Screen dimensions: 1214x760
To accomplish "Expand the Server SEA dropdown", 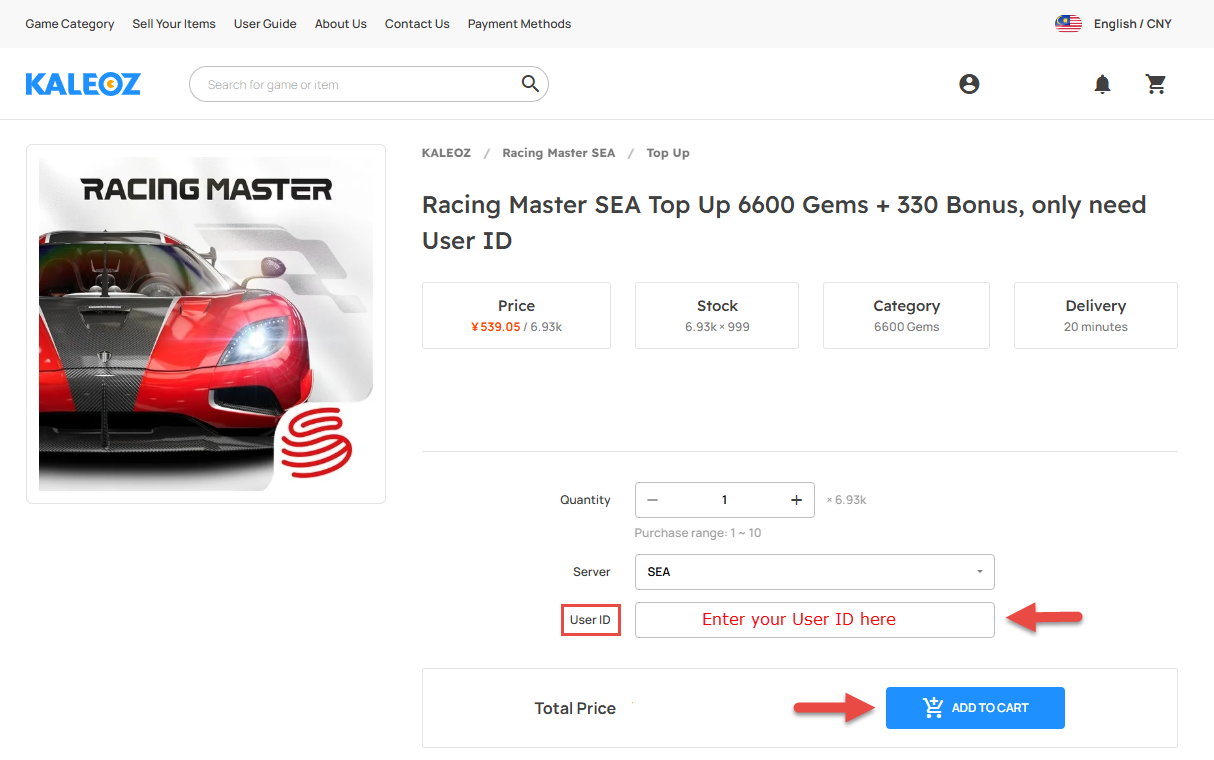I will coord(814,572).
